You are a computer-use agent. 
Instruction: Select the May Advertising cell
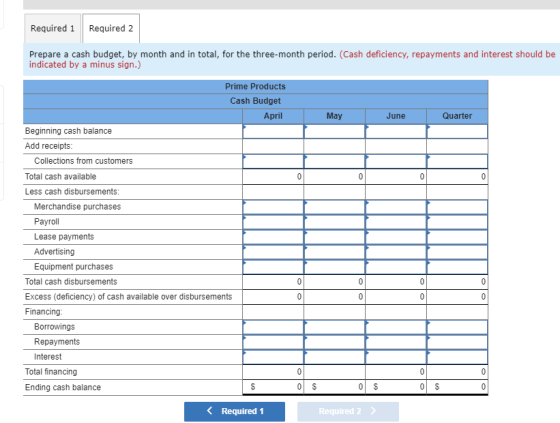(x=335, y=252)
